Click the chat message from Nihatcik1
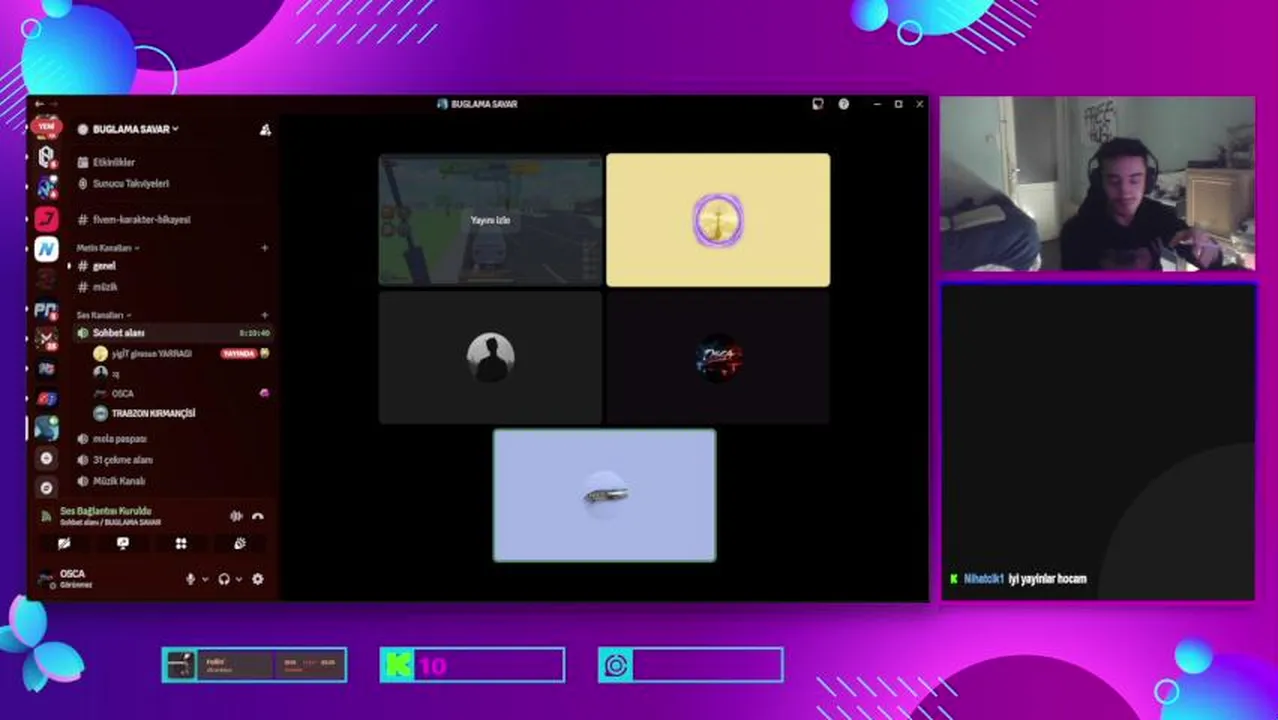Screen dimensions: 1278x720 1017,579
